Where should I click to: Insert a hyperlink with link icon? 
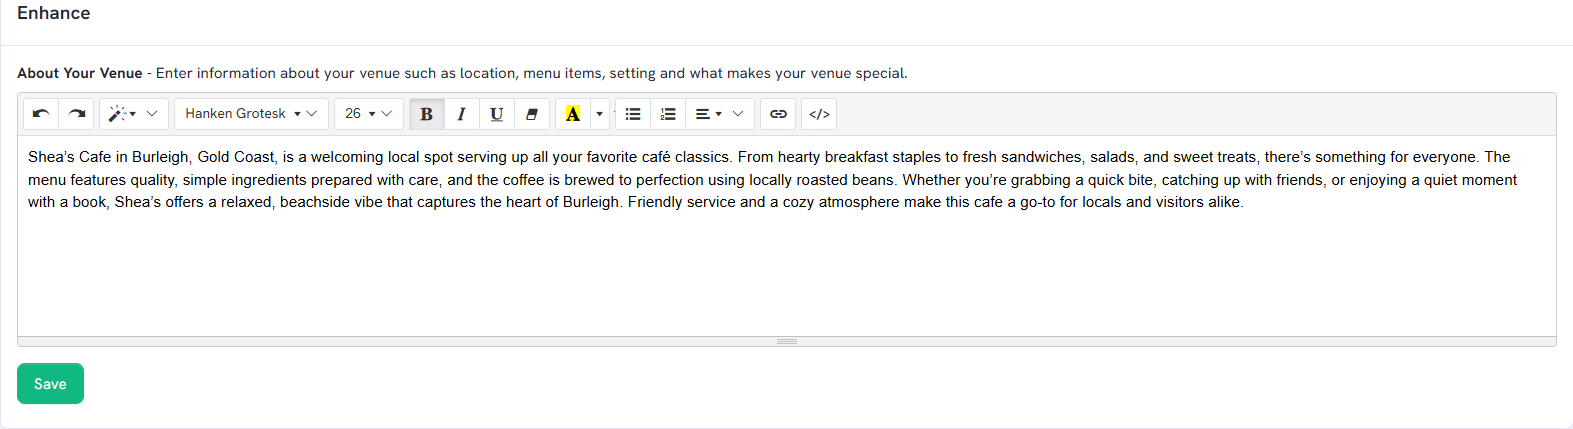[778, 114]
